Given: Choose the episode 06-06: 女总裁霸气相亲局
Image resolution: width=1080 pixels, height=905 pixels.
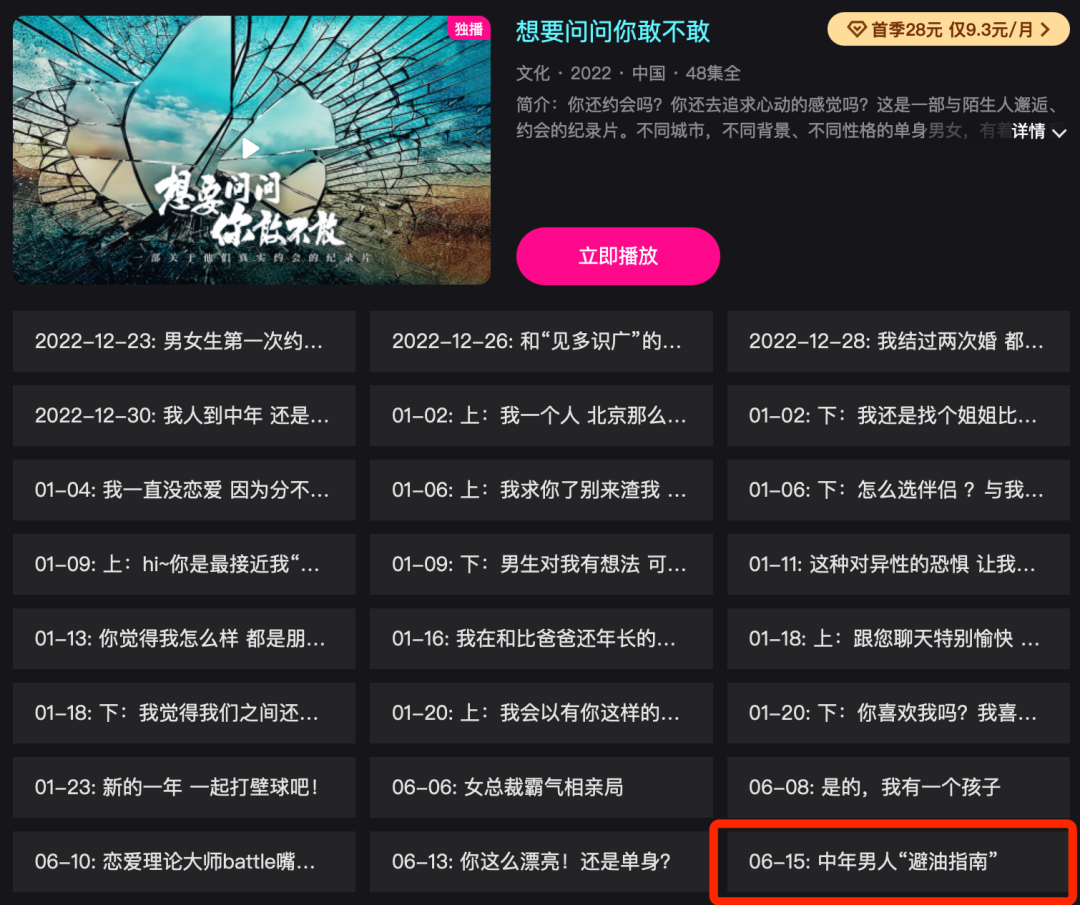Looking at the screenshot, I should click(541, 787).
